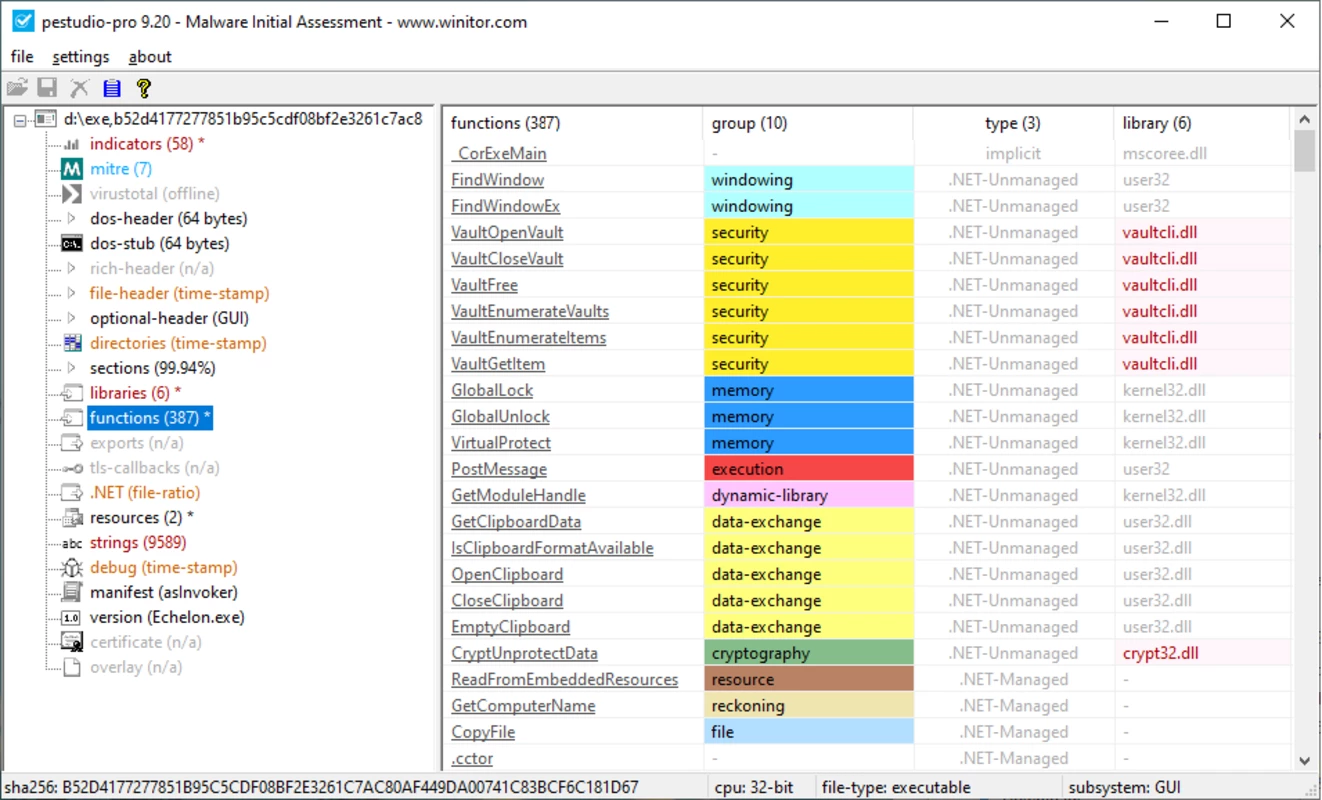Click the open file toolbar icon
This screenshot has height=800, width=1322.
17,88
